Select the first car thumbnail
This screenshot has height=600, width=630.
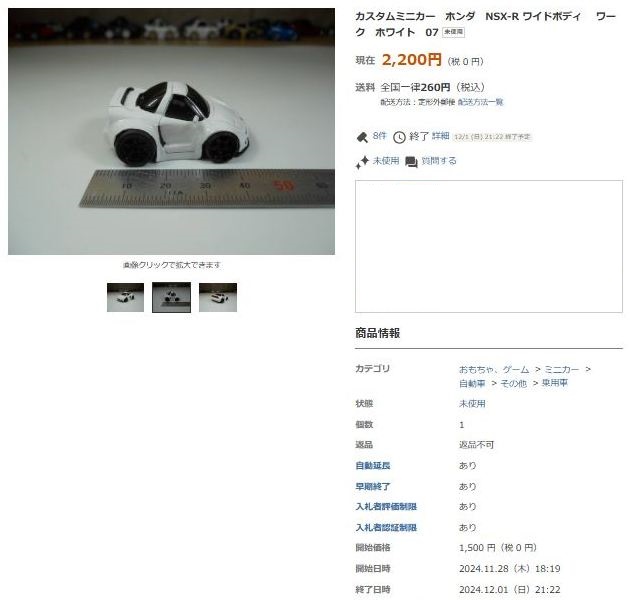[x=125, y=297]
